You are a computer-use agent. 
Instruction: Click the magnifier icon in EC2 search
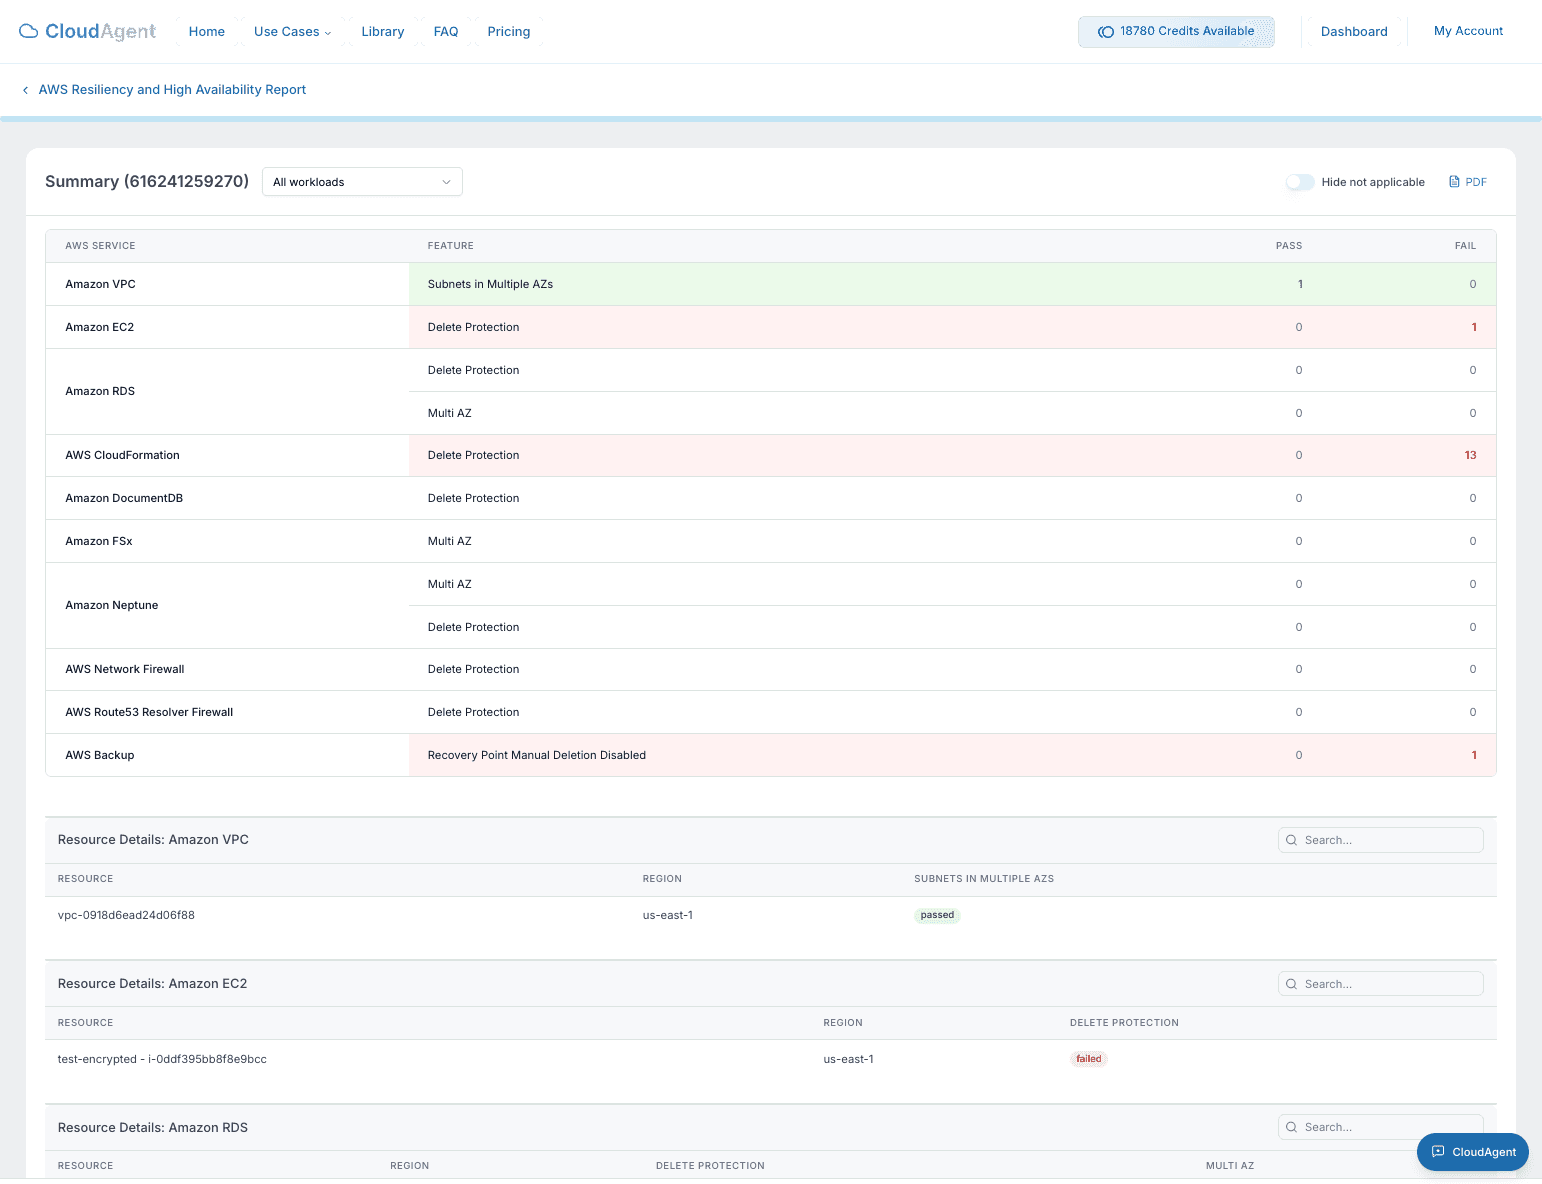click(1292, 984)
